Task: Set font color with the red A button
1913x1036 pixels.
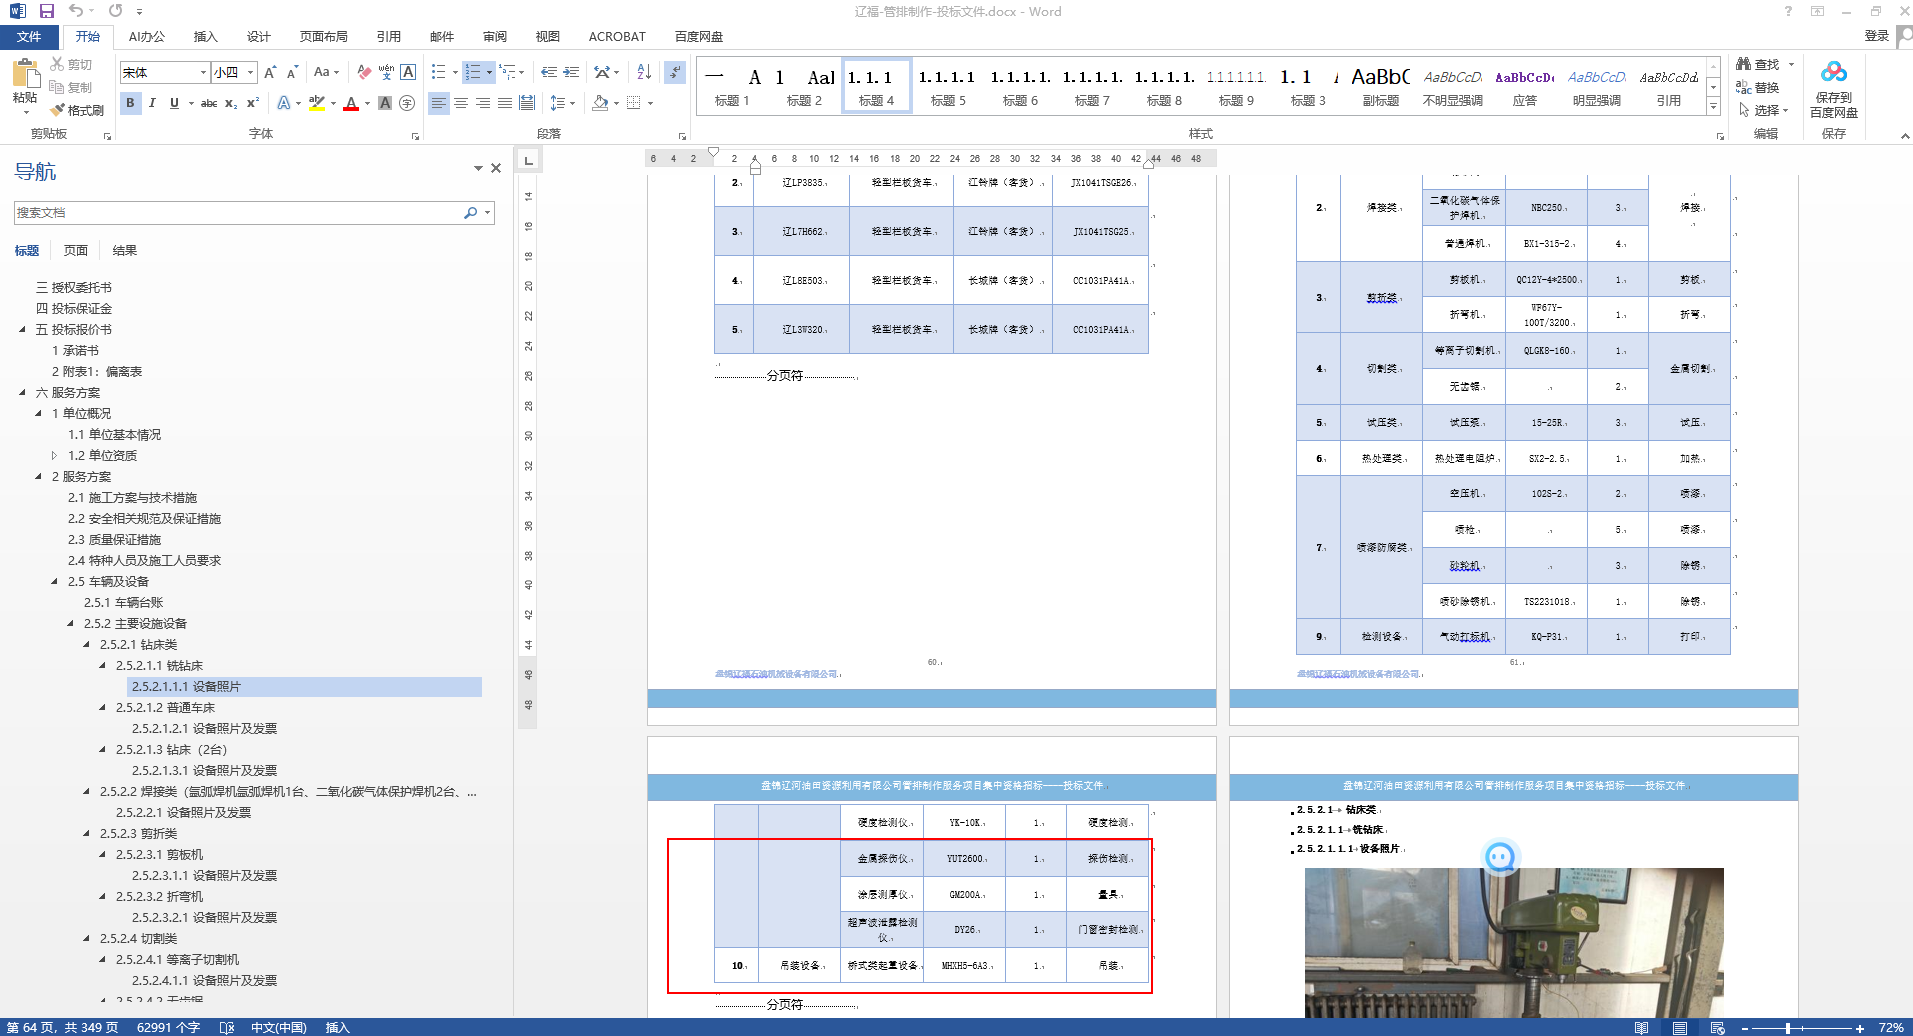Action: pos(351,103)
